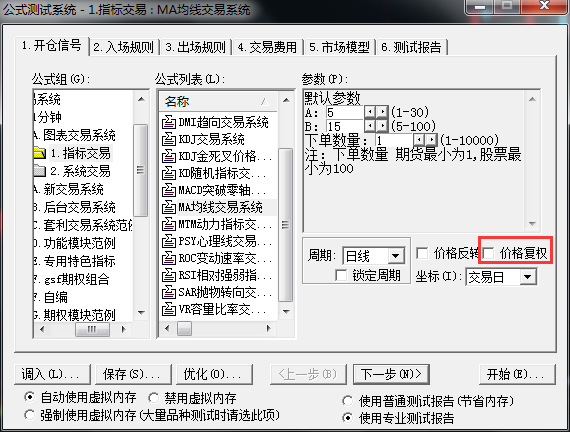The width and height of the screenshot is (570, 432).
Task: Choose 使用普通测试报告 radio option
Action: 348,401
